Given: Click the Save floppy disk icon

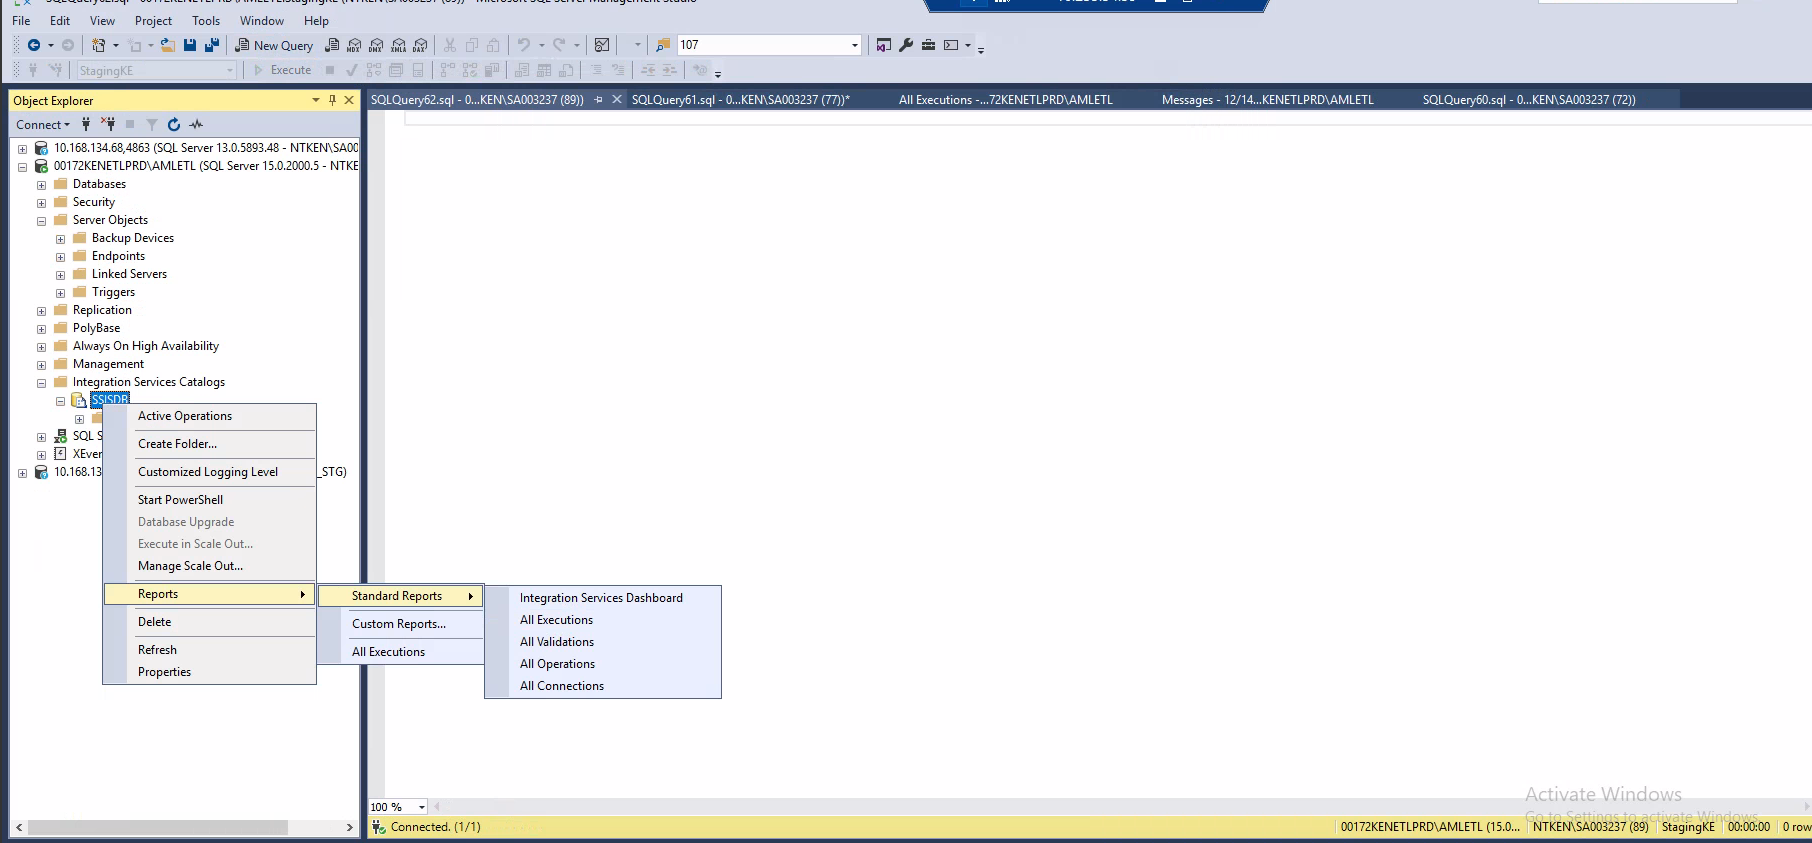Looking at the screenshot, I should (x=190, y=45).
